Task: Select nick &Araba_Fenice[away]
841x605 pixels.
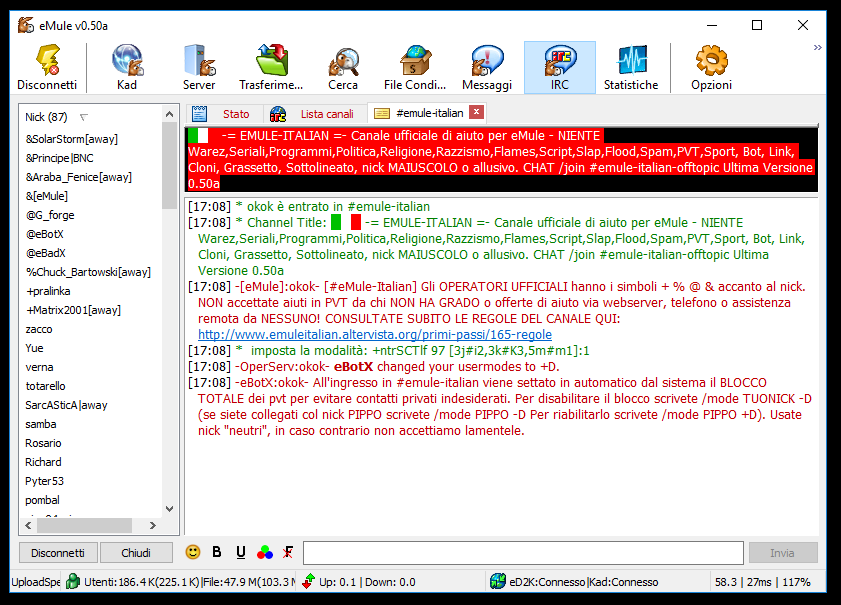Action: pyautogui.click(x=78, y=177)
